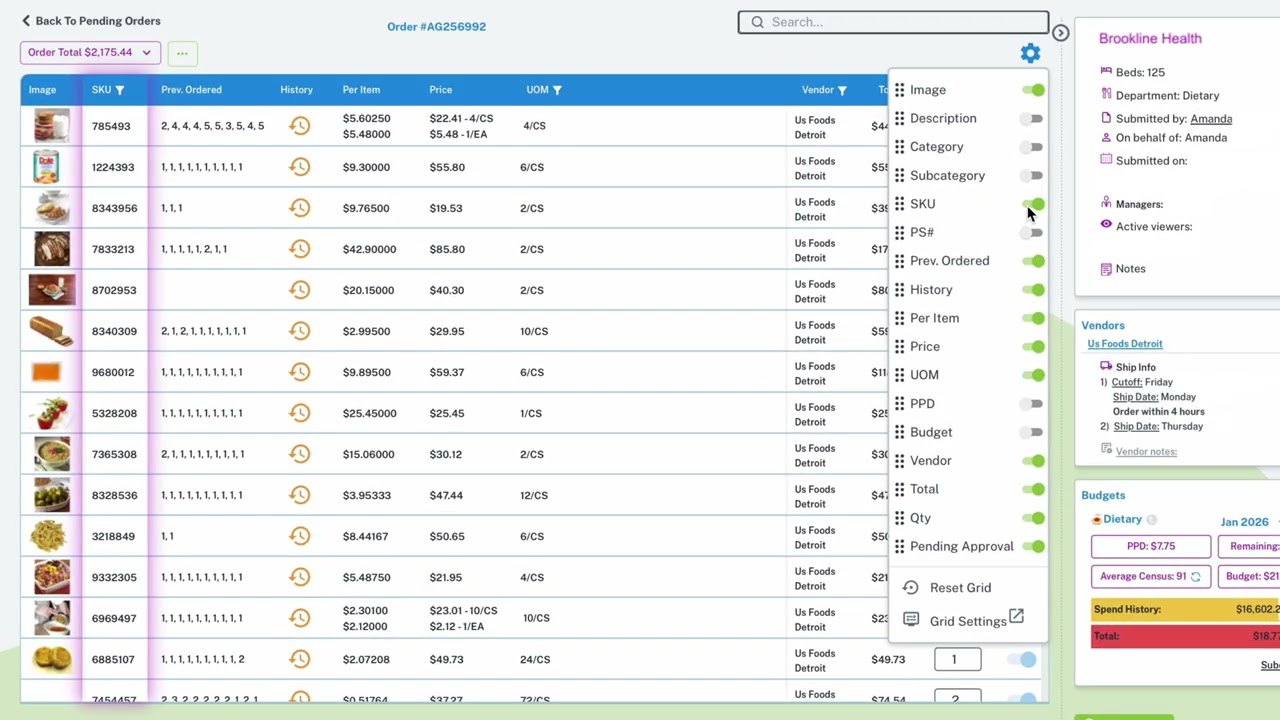The image size is (1280, 720).
Task: Click the Dietary budget label
Action: pos(1122,520)
